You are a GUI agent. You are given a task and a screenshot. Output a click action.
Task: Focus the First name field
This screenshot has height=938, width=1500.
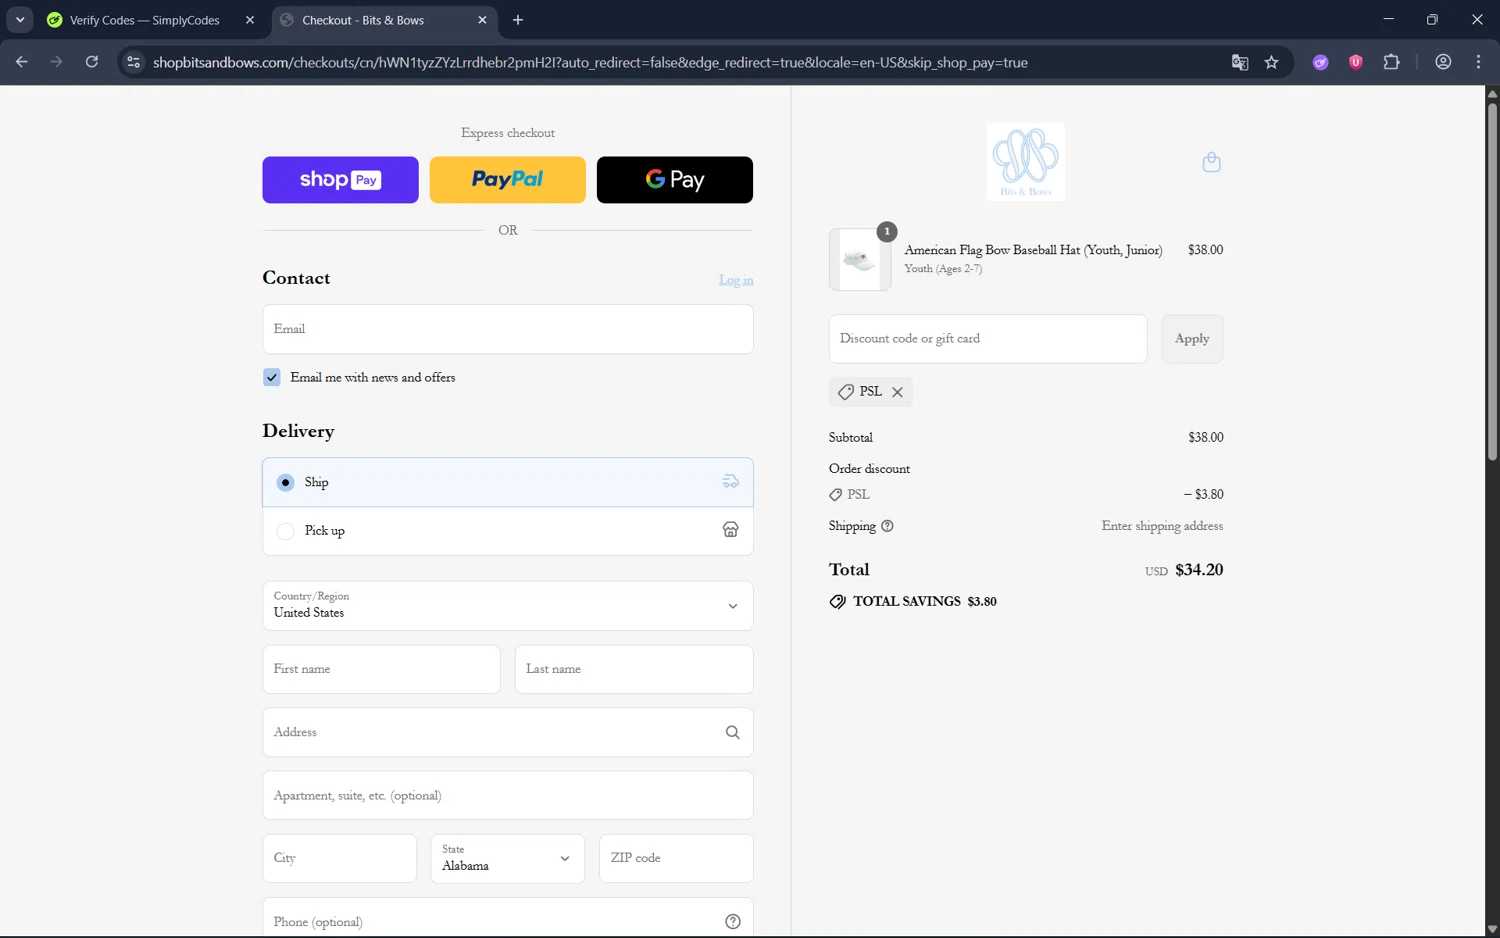(x=381, y=669)
